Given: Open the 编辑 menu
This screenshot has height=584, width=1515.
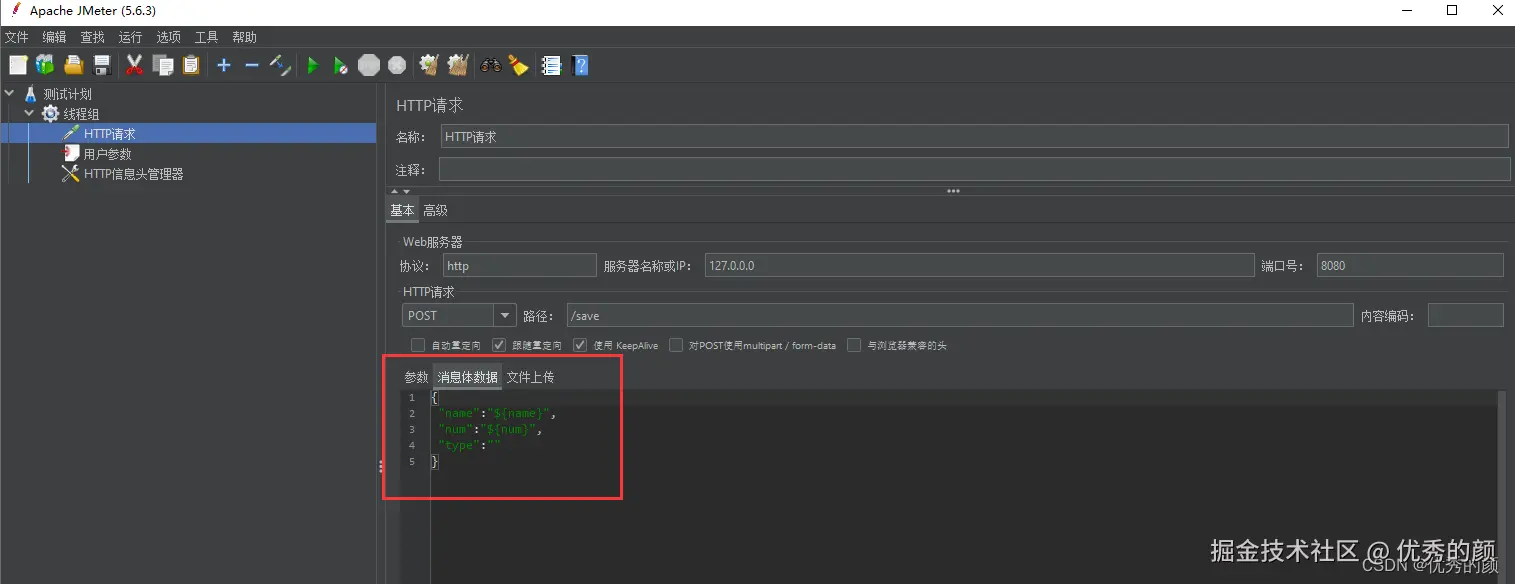Looking at the screenshot, I should click(54, 37).
